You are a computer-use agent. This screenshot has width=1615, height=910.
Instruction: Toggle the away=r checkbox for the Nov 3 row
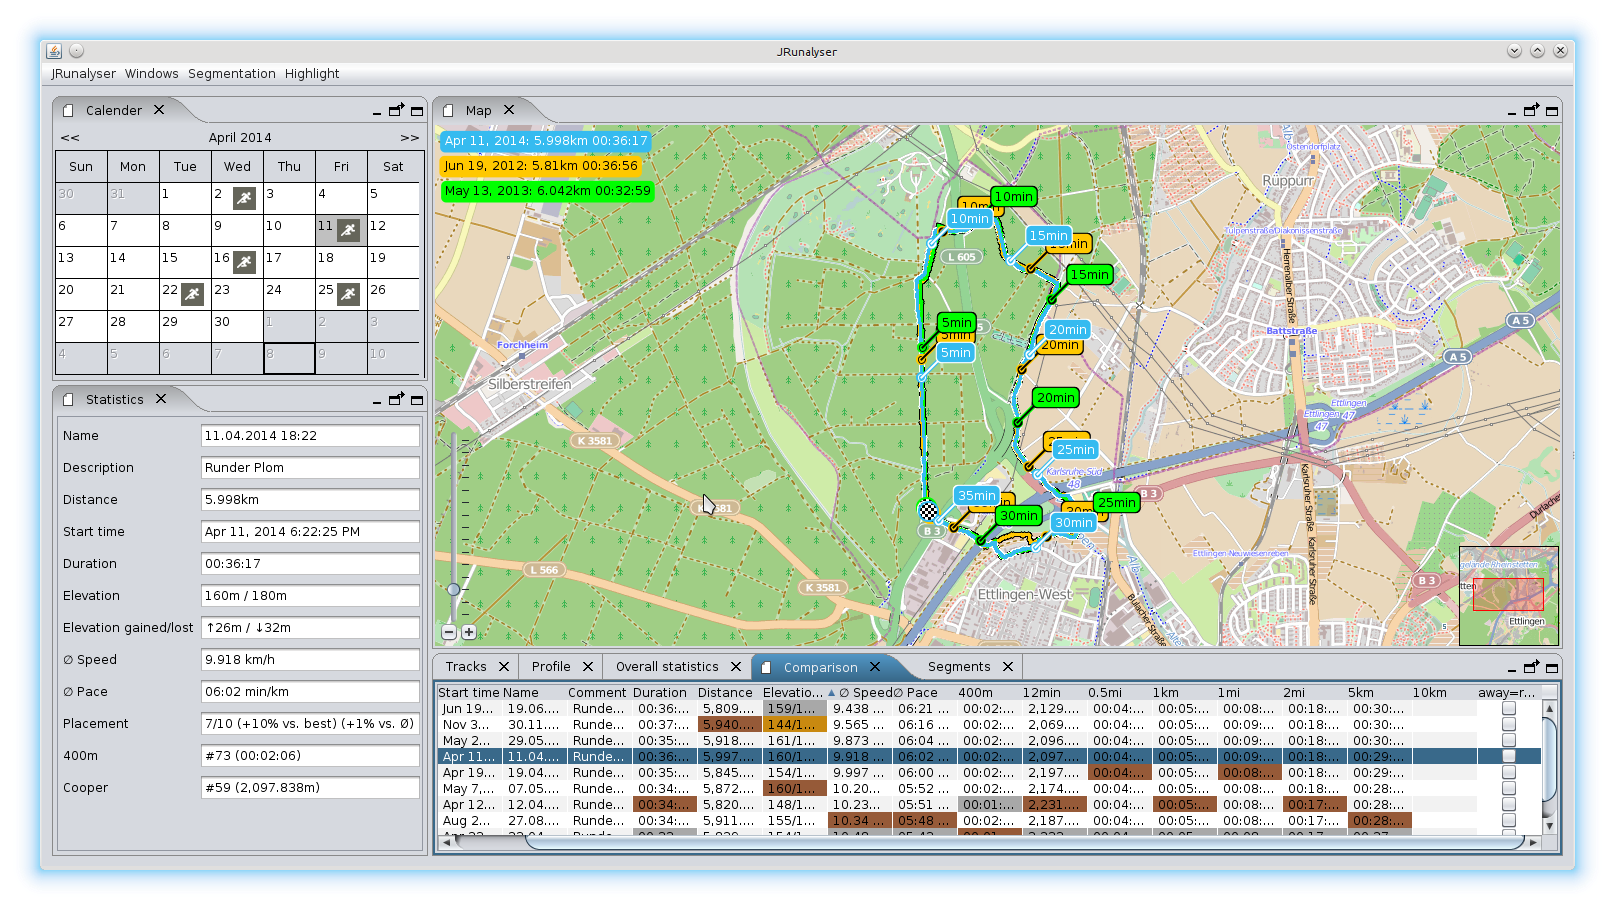click(1508, 724)
